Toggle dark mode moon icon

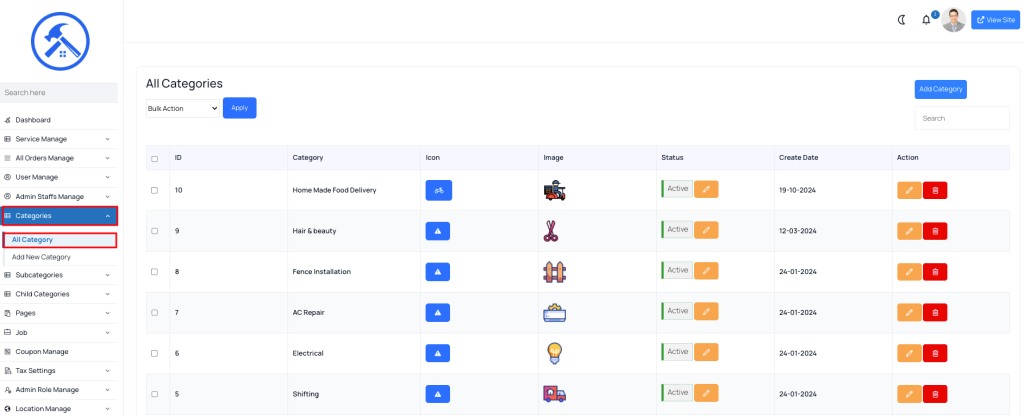[x=902, y=20]
